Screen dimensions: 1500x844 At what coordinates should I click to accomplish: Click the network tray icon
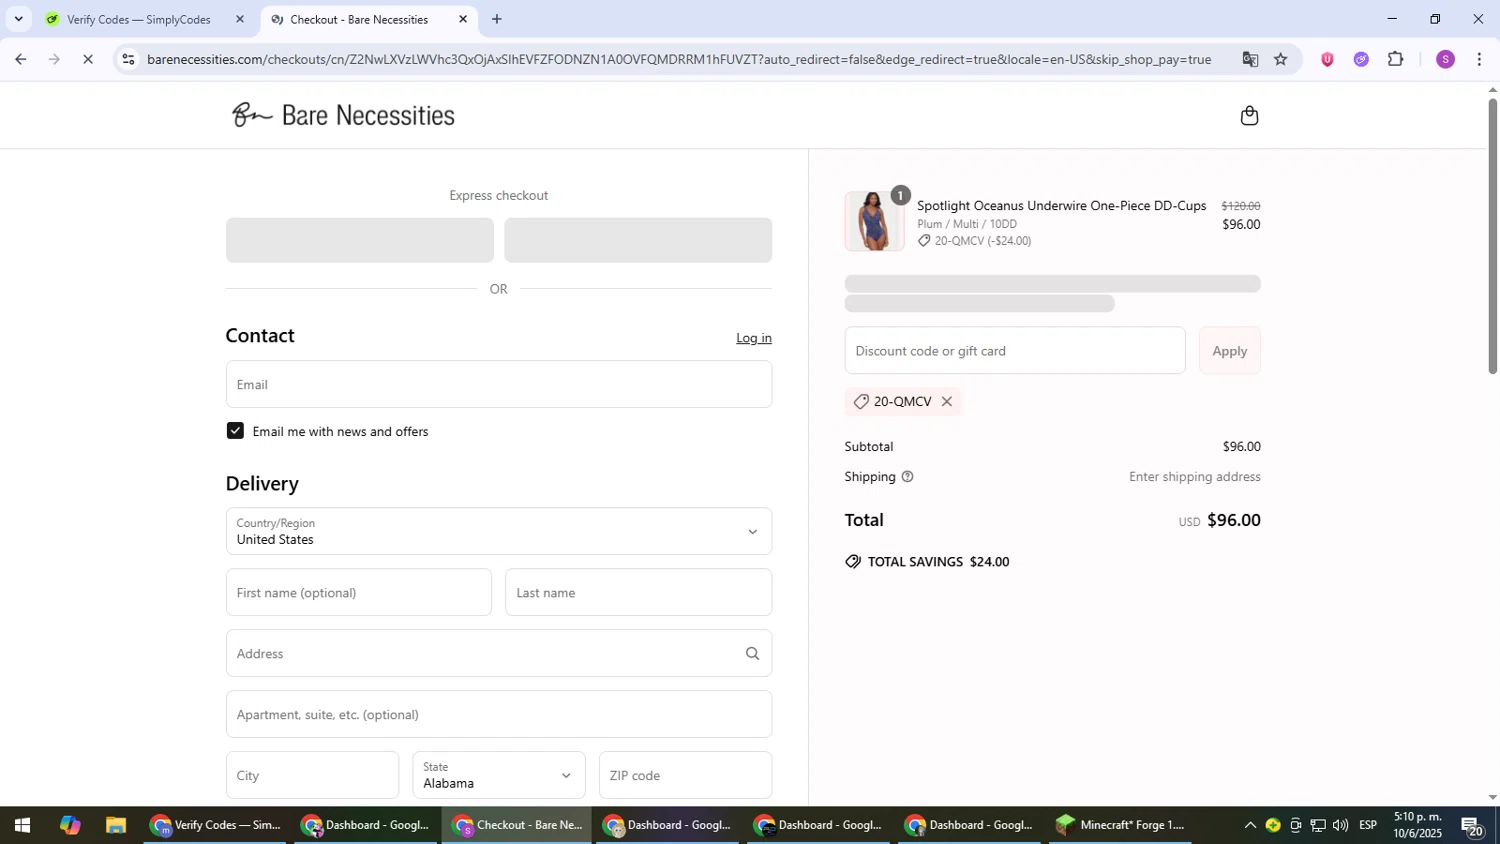[x=1318, y=826]
